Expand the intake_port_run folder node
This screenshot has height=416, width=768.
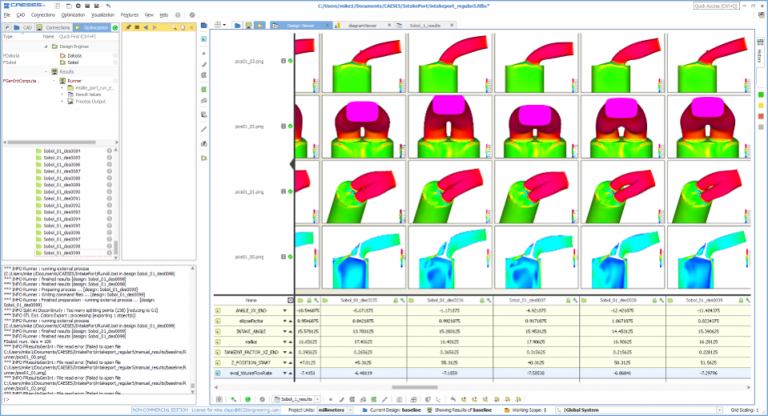tap(62, 88)
